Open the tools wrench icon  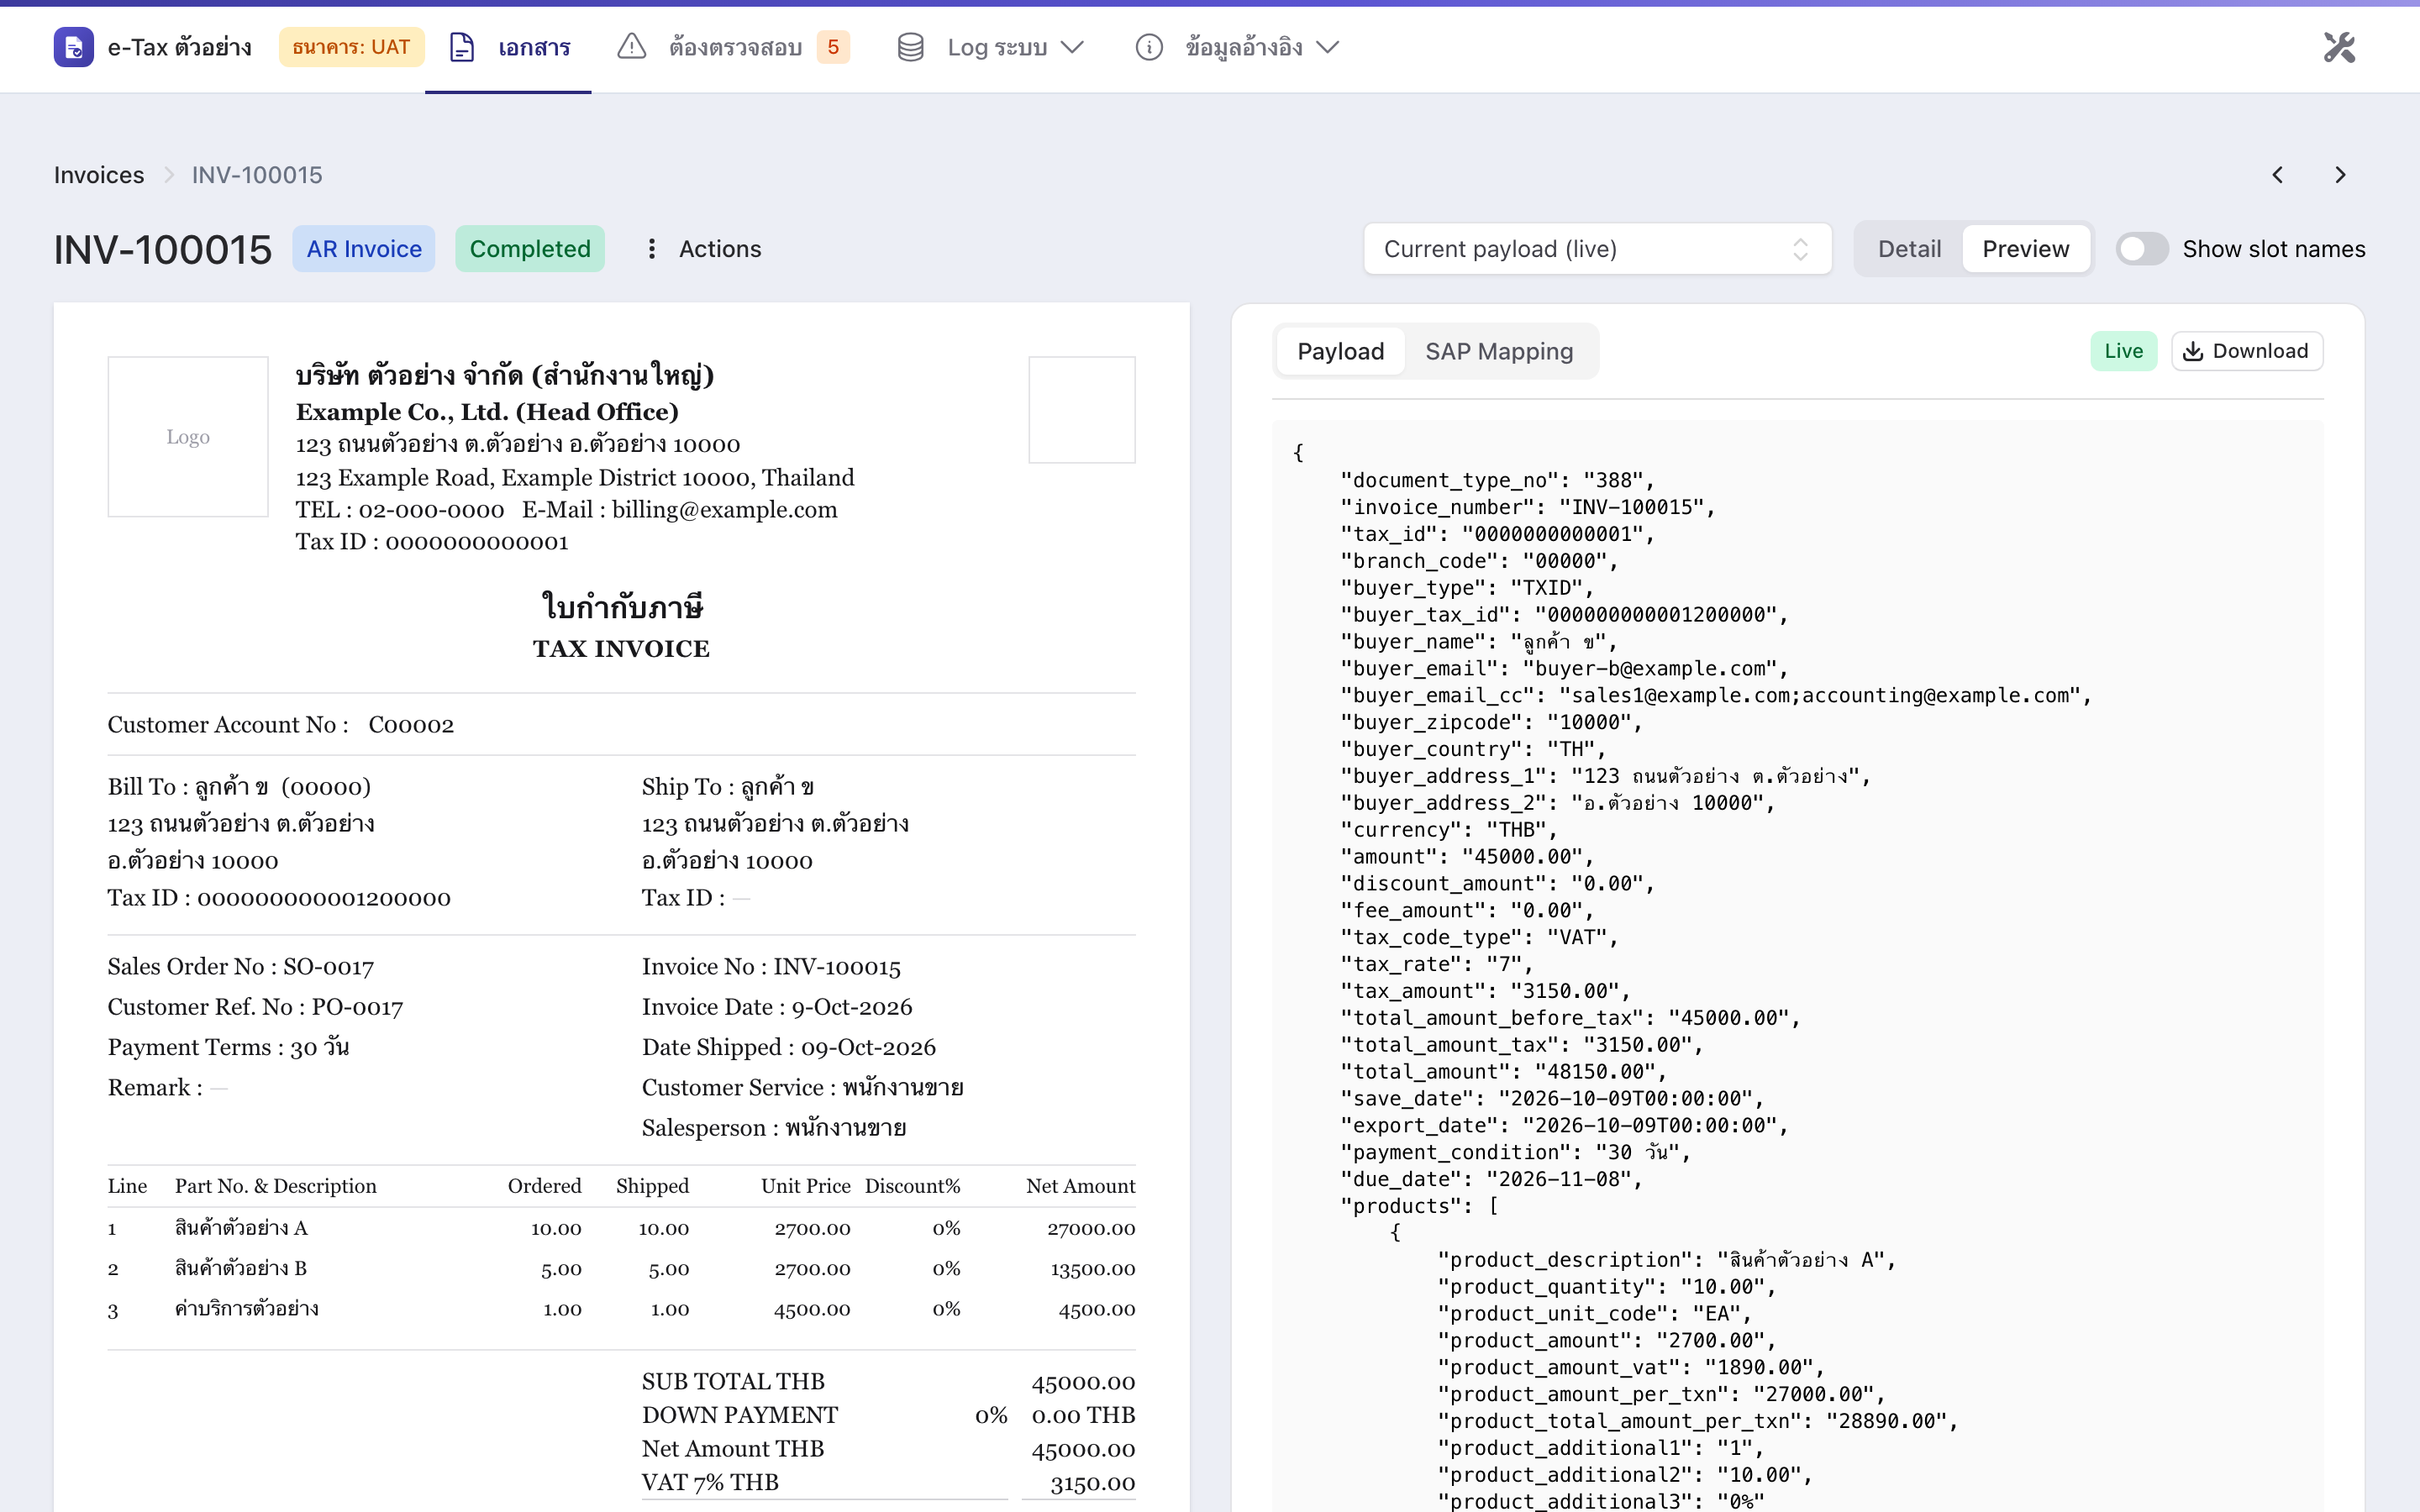[x=2339, y=47]
